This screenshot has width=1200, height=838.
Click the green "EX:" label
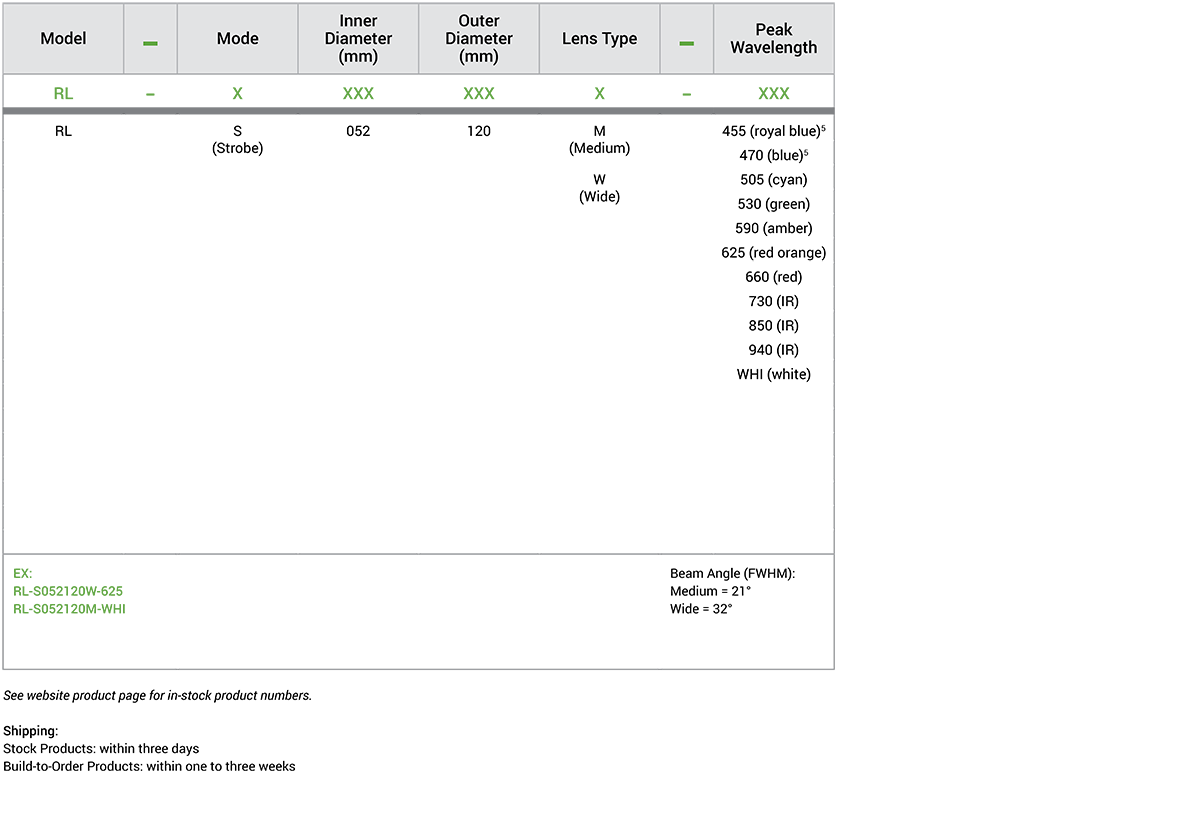(23, 574)
